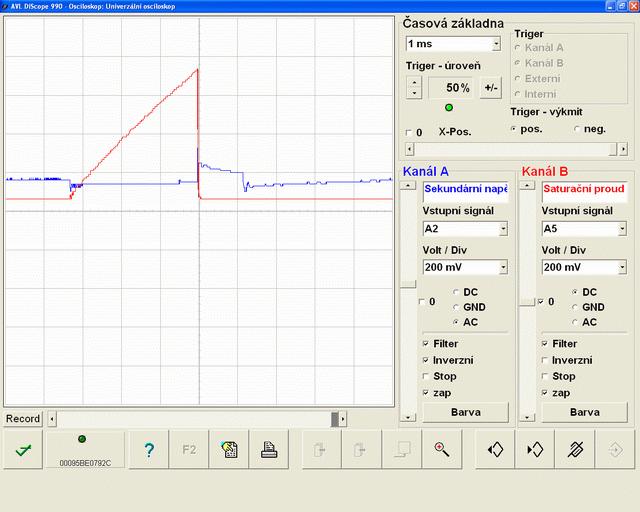Check the Stop box under Kanál A
The image size is (640, 512).
pos(426,377)
